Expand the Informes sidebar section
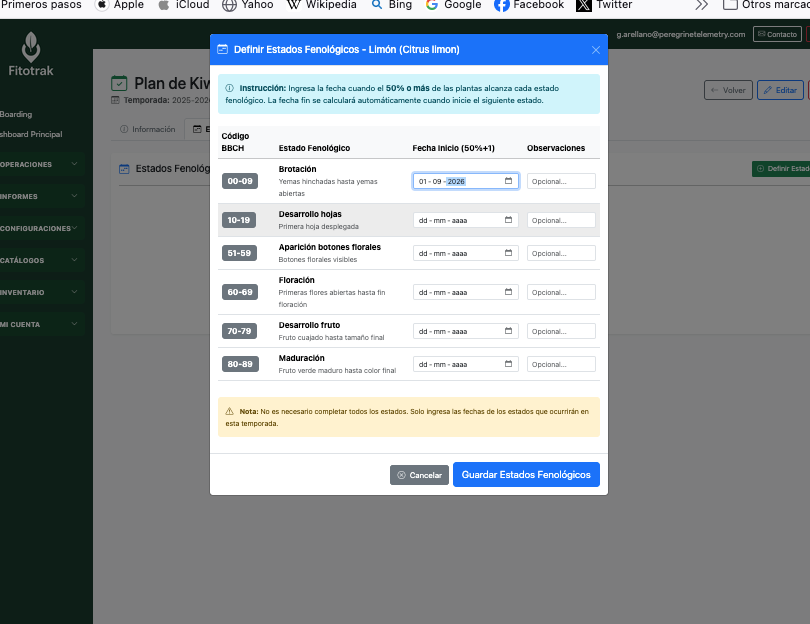This screenshot has height=624, width=810. tap(38, 196)
